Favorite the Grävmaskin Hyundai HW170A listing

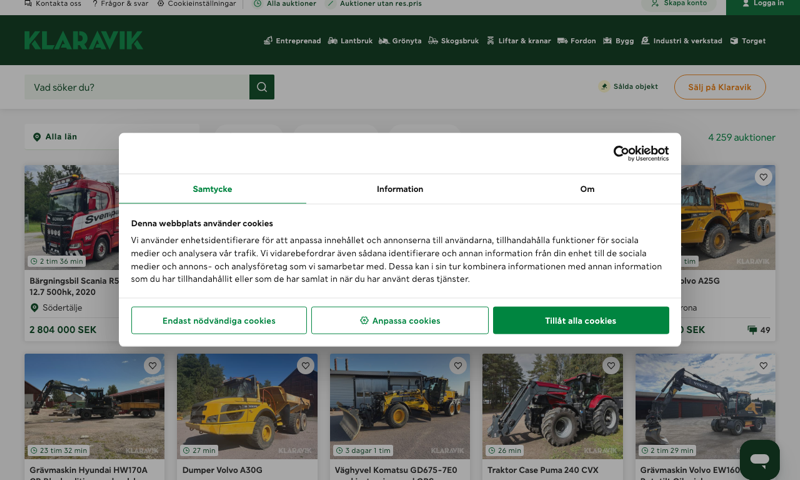point(152,366)
